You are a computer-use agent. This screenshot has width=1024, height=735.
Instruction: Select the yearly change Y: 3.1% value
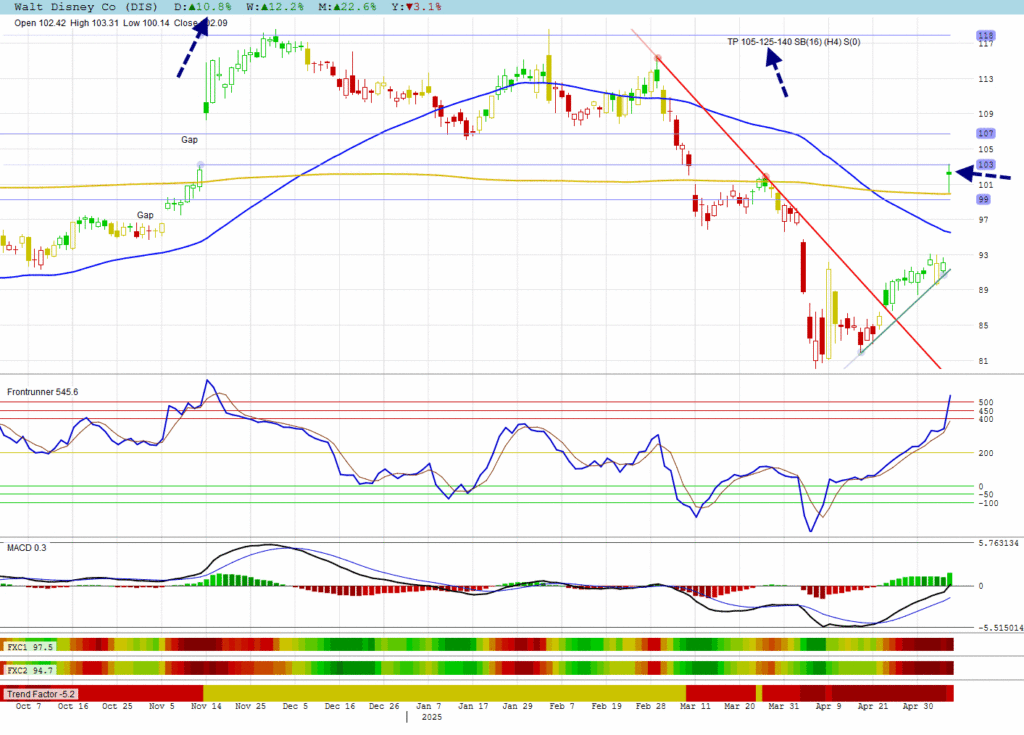coord(416,7)
